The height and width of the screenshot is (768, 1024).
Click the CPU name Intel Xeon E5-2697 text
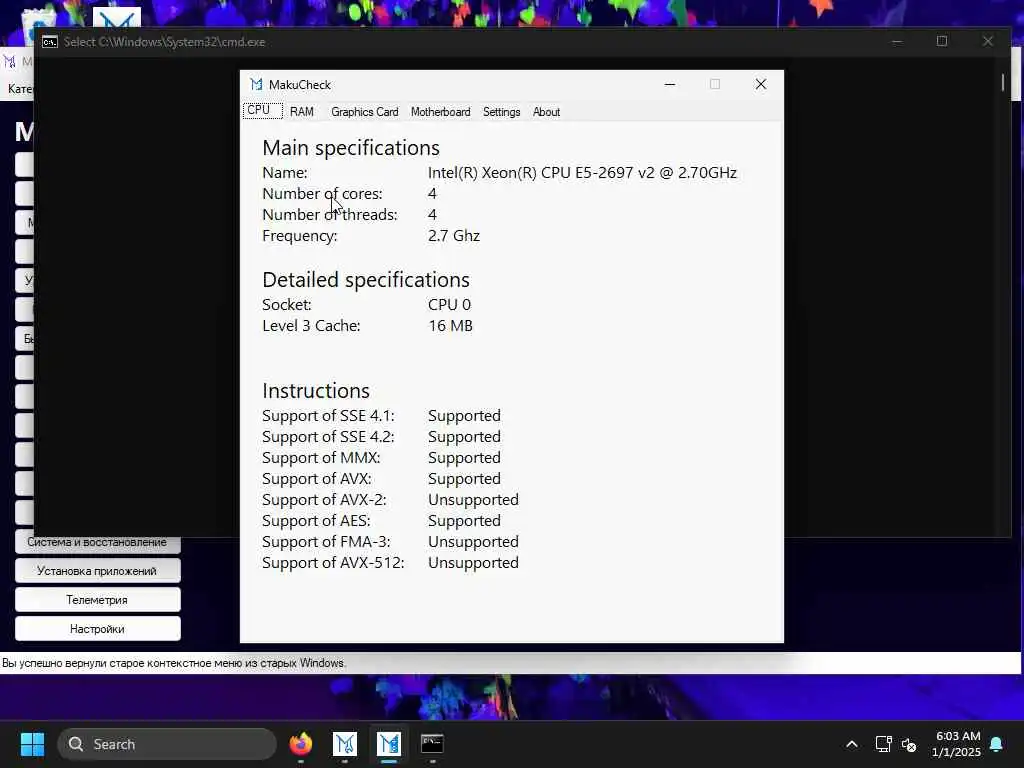point(582,173)
